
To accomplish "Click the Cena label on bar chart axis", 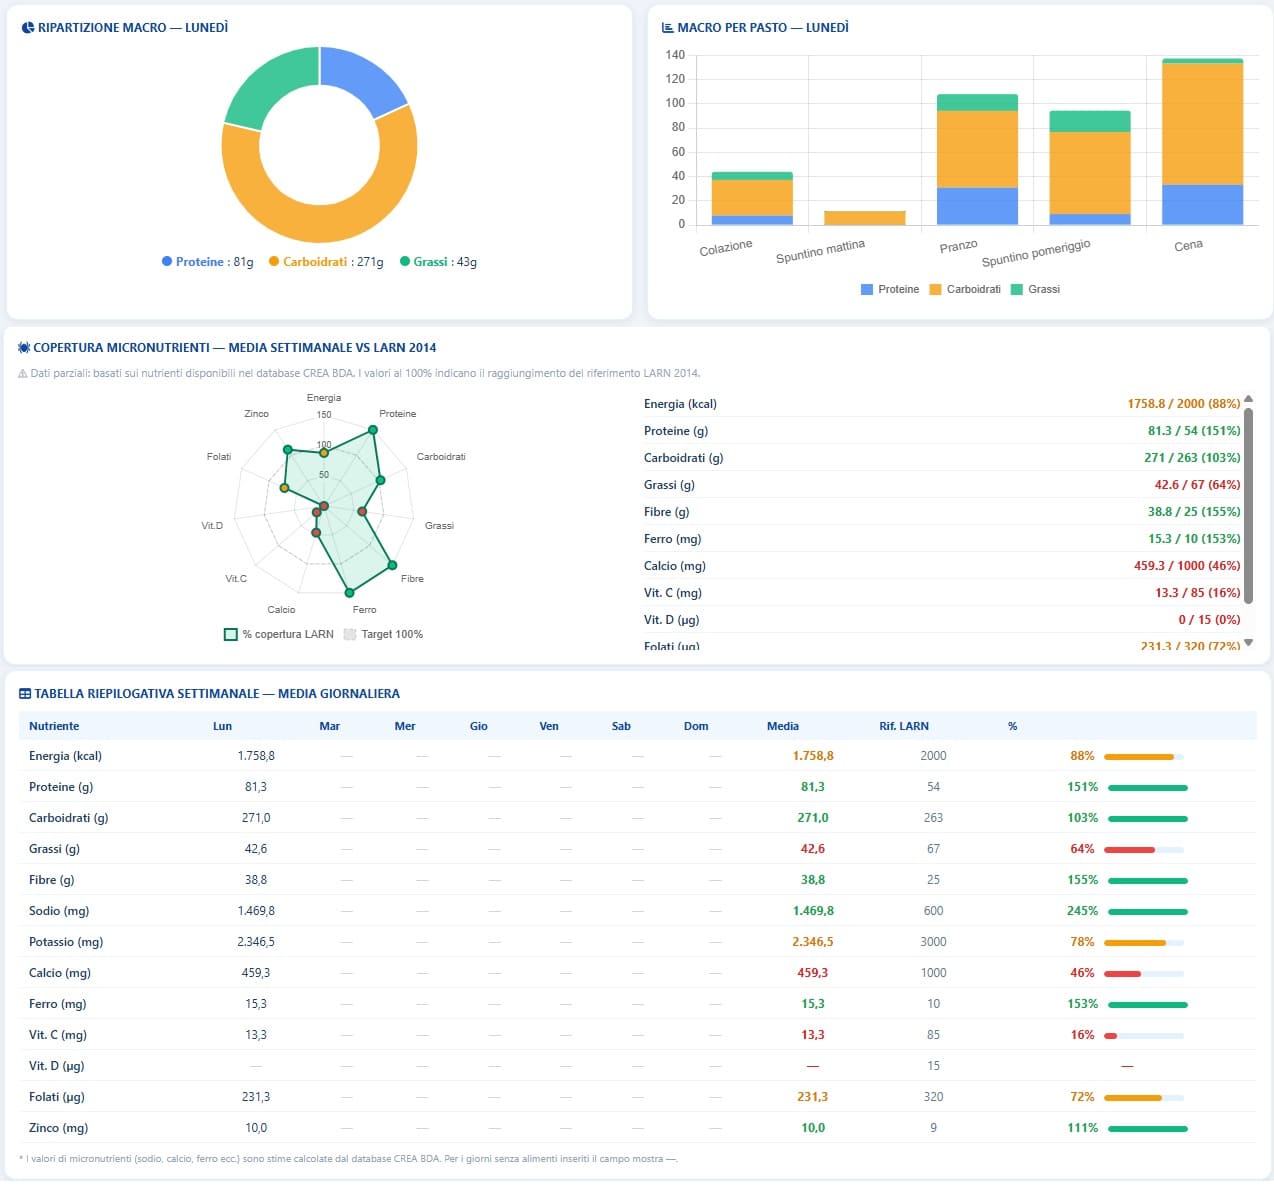I will pyautogui.click(x=1188, y=245).
